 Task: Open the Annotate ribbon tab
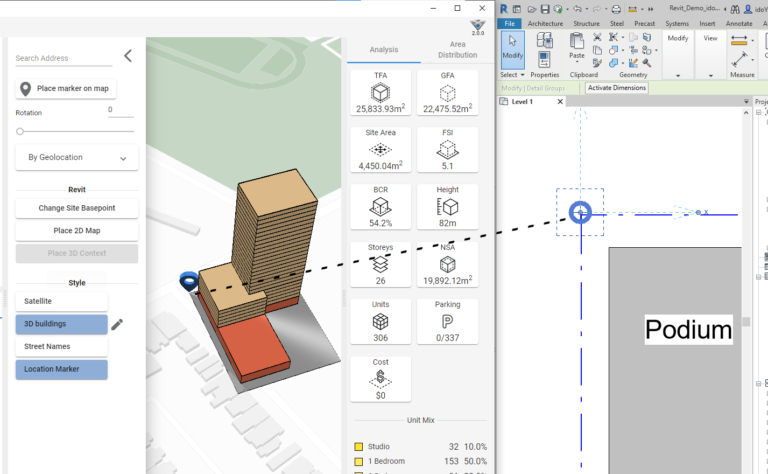click(x=739, y=24)
